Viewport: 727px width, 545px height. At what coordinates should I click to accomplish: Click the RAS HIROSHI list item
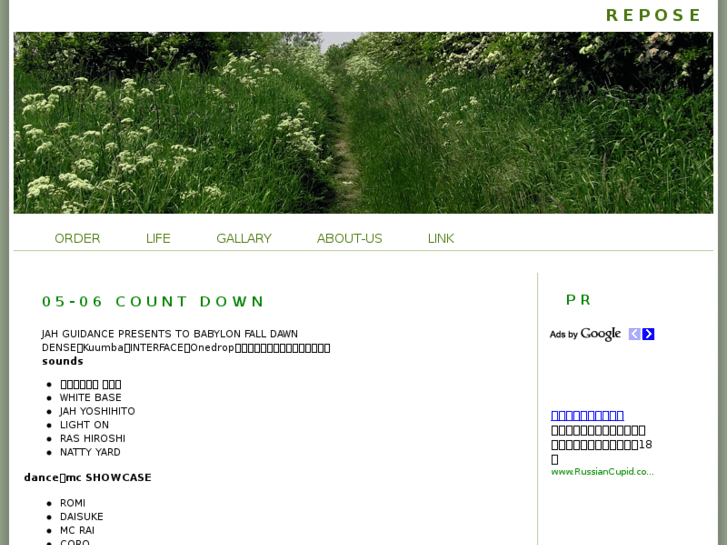tap(93, 438)
